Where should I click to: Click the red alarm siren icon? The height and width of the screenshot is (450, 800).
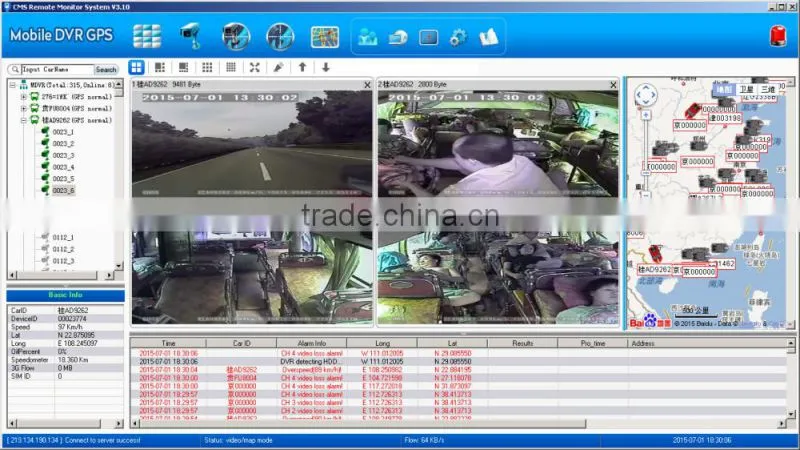point(778,37)
